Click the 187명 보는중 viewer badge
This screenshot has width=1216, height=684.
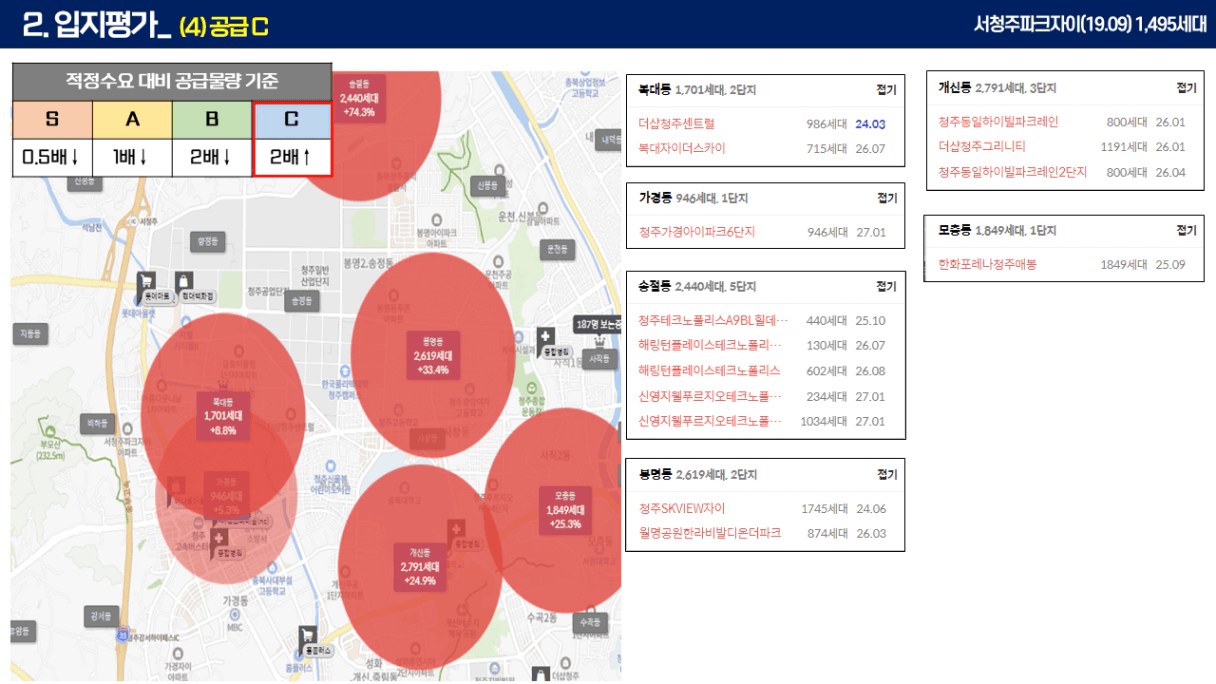pos(598,324)
